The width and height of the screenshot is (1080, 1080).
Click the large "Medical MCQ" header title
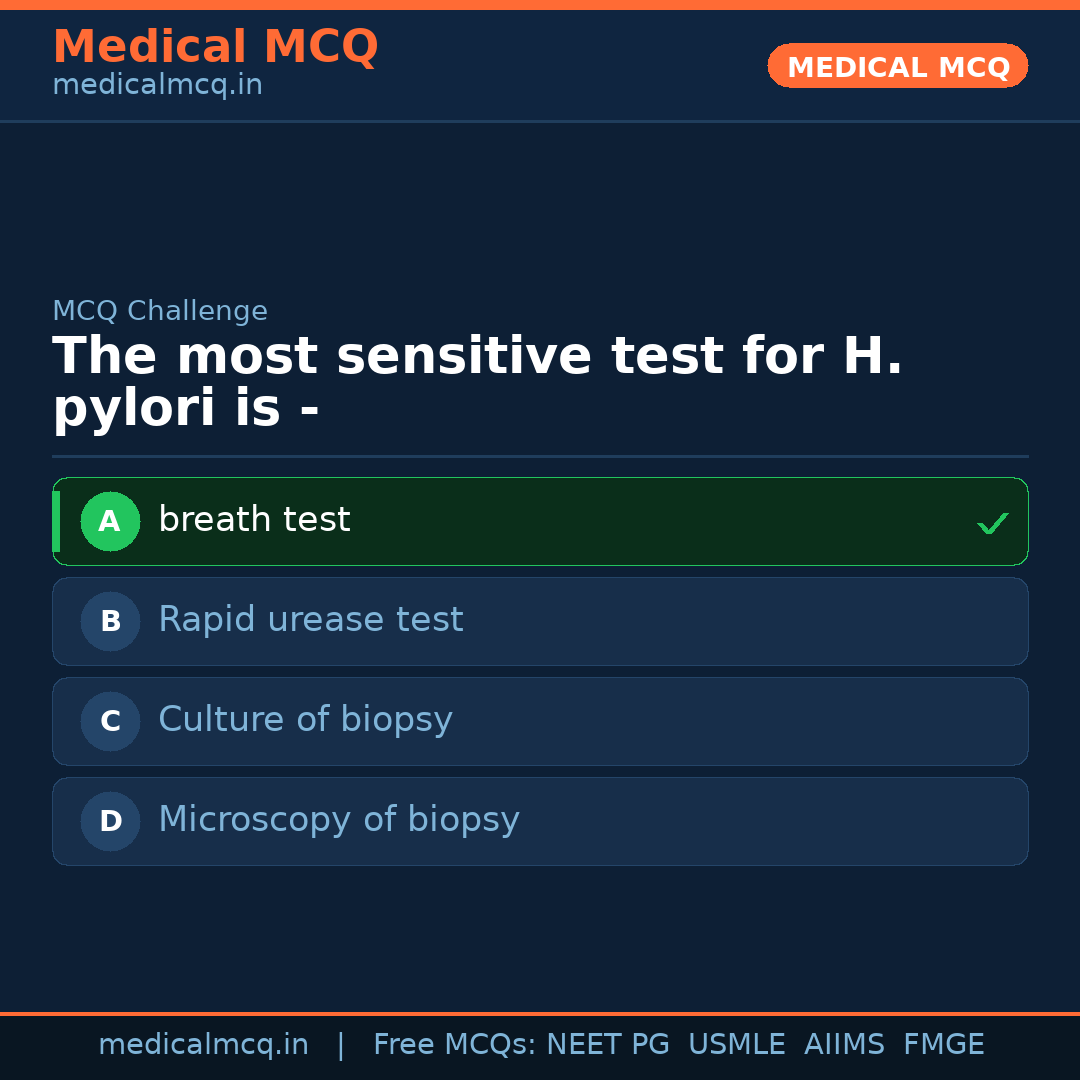click(x=215, y=47)
